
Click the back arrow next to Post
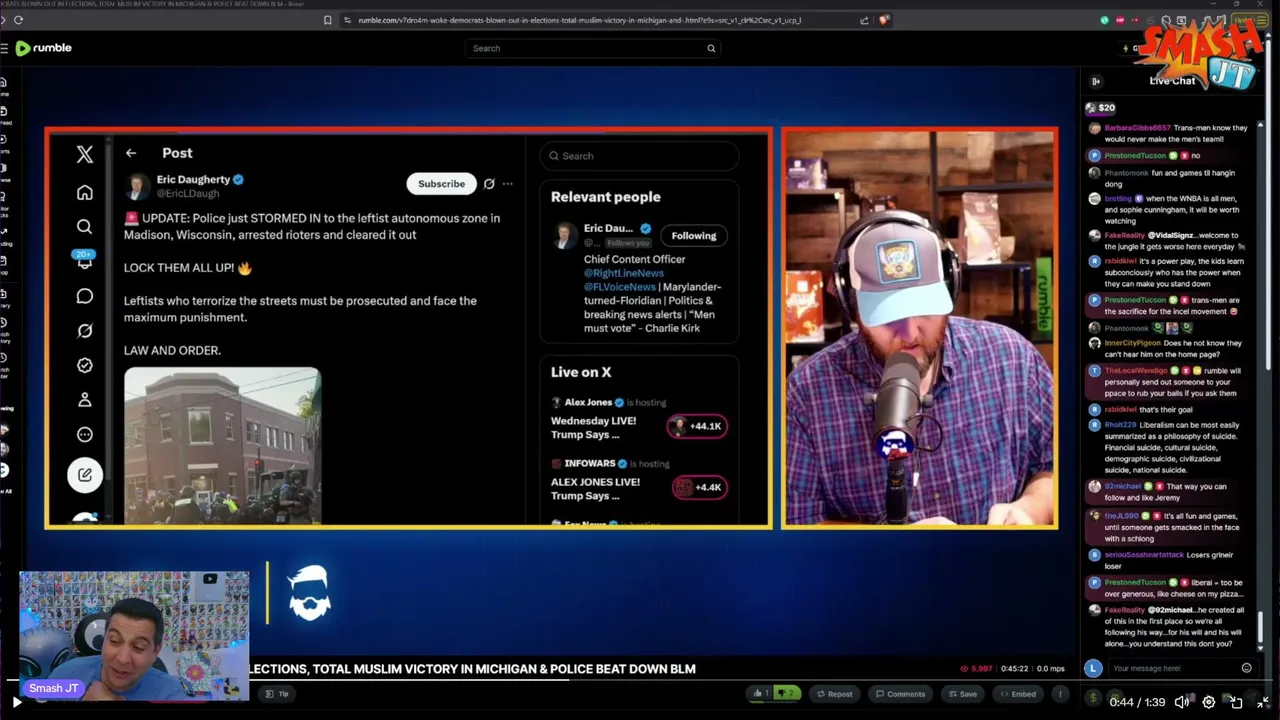tap(131, 153)
